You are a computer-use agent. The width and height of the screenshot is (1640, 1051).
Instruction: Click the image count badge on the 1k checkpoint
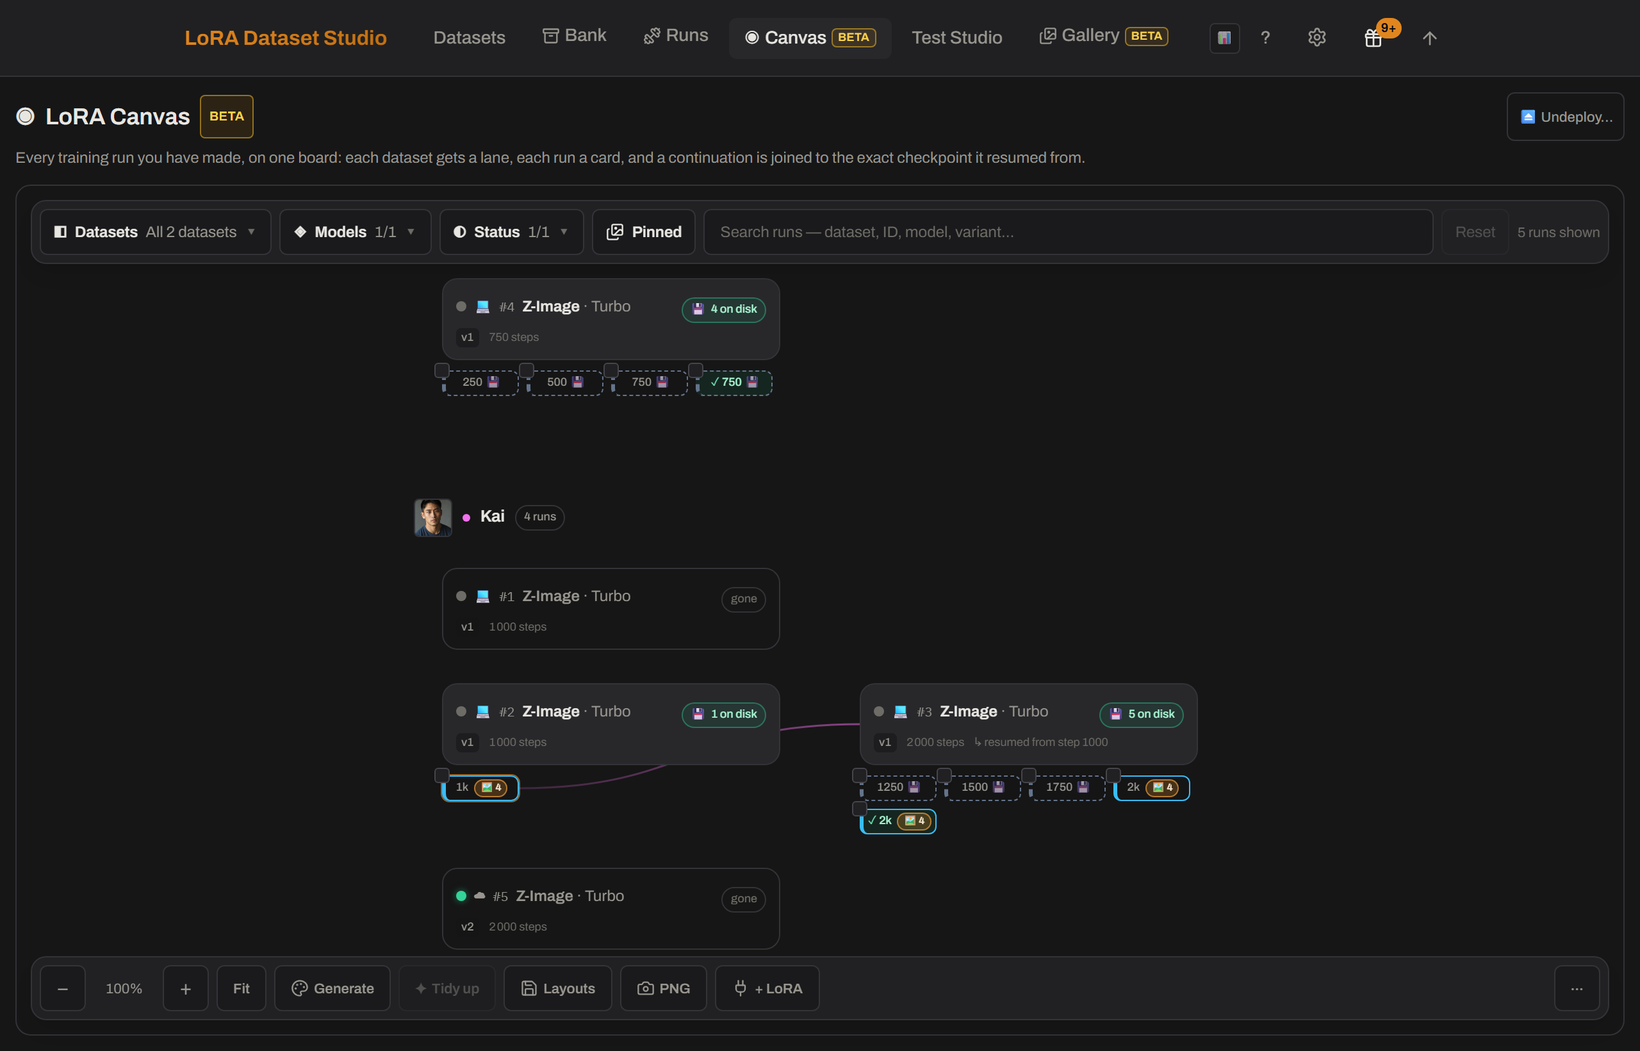(492, 788)
